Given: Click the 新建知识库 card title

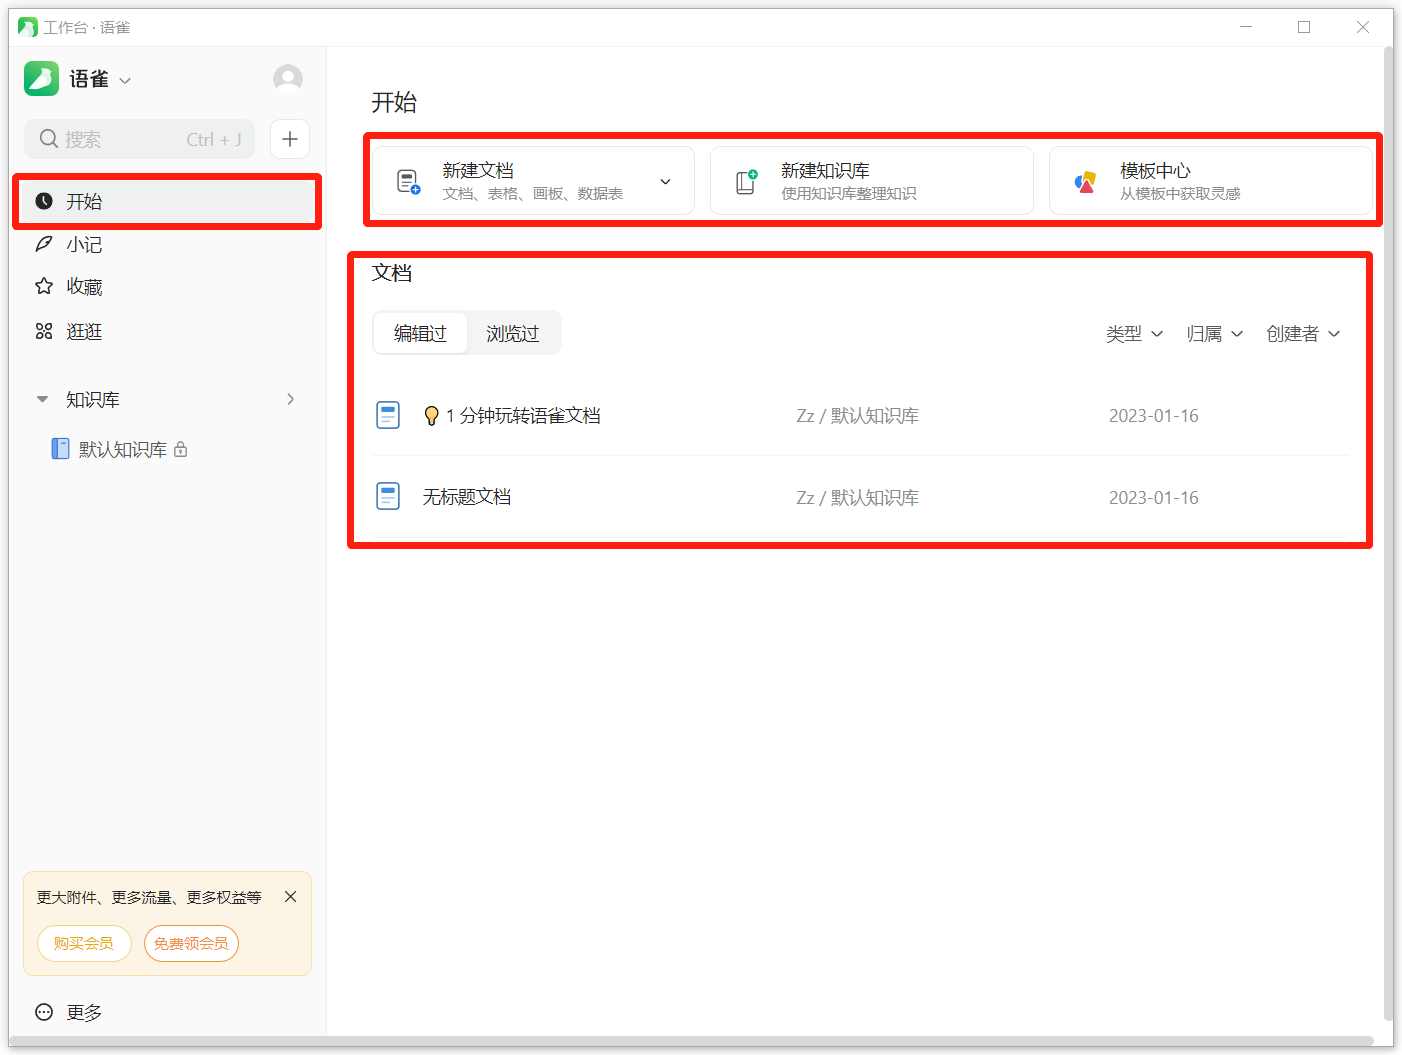Looking at the screenshot, I should click(825, 171).
